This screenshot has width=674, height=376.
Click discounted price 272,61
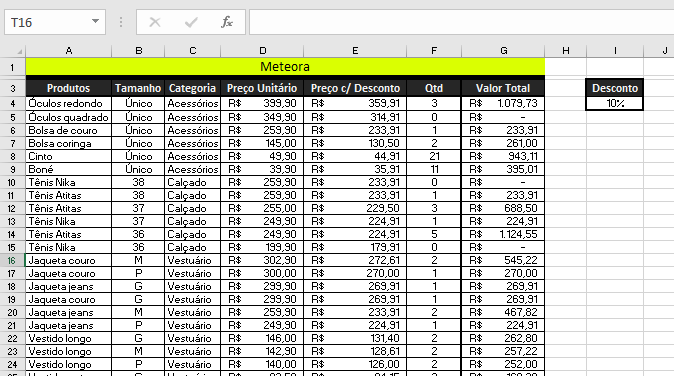point(355,260)
